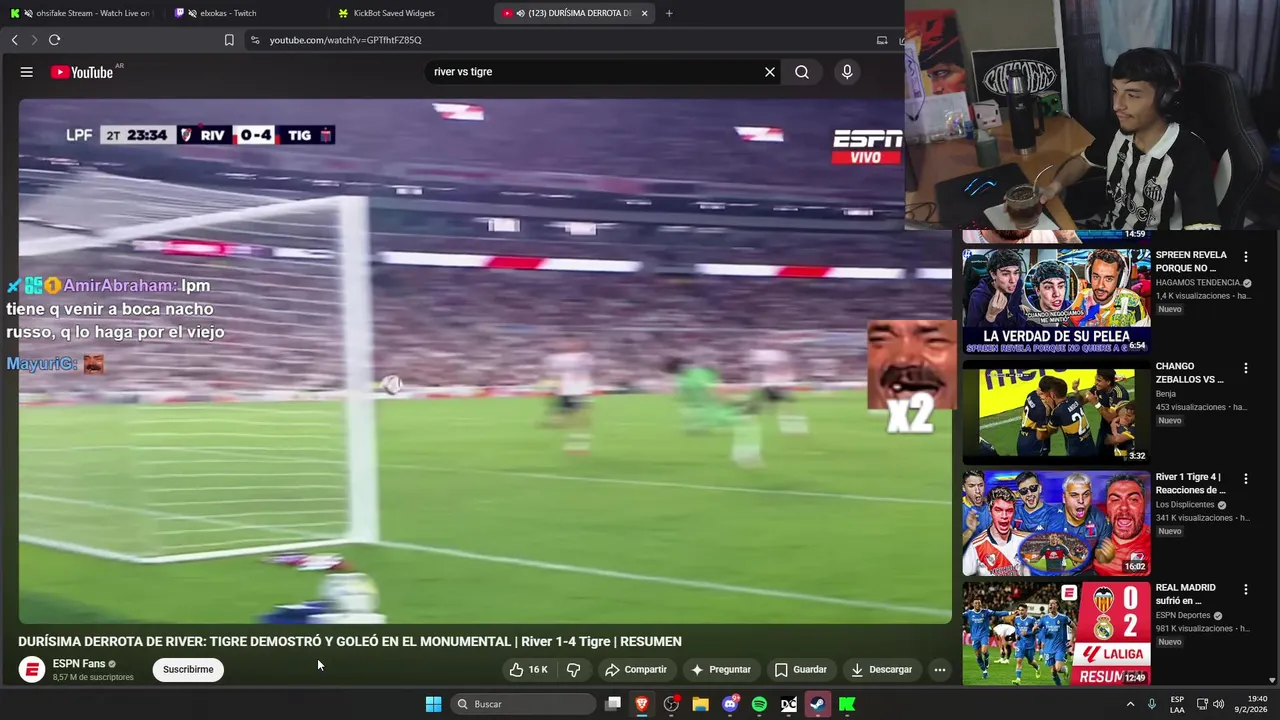
Task: Open options menu for SPREEN REVELA video
Action: 1245,257
